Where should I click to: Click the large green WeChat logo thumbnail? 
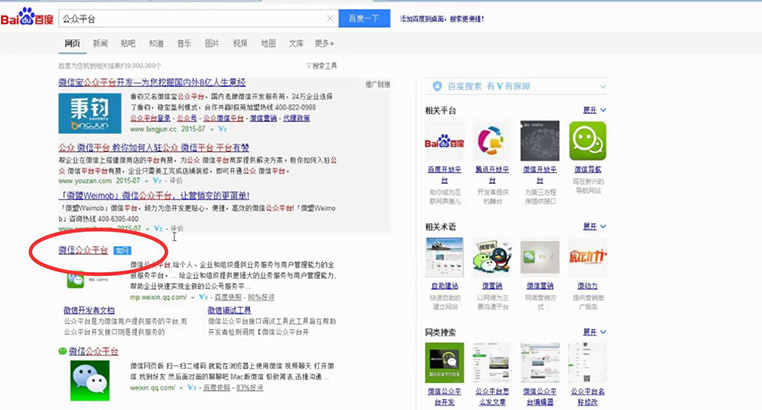[90, 381]
